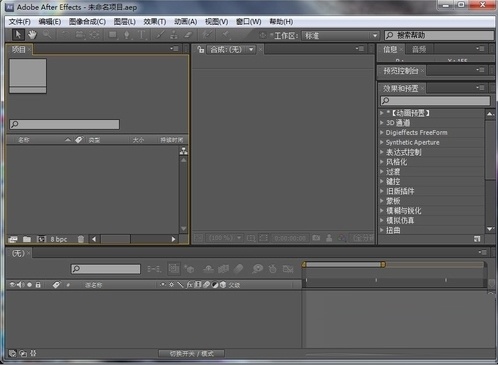Screen dimensions: 498x365
Task: Expand the 模糊与锐化 effects category
Action: pos(382,210)
